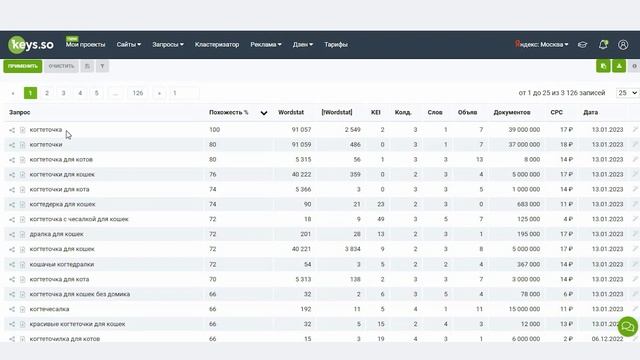Sort by the Документов column header
This screenshot has height=360, width=640.
pos(512,112)
